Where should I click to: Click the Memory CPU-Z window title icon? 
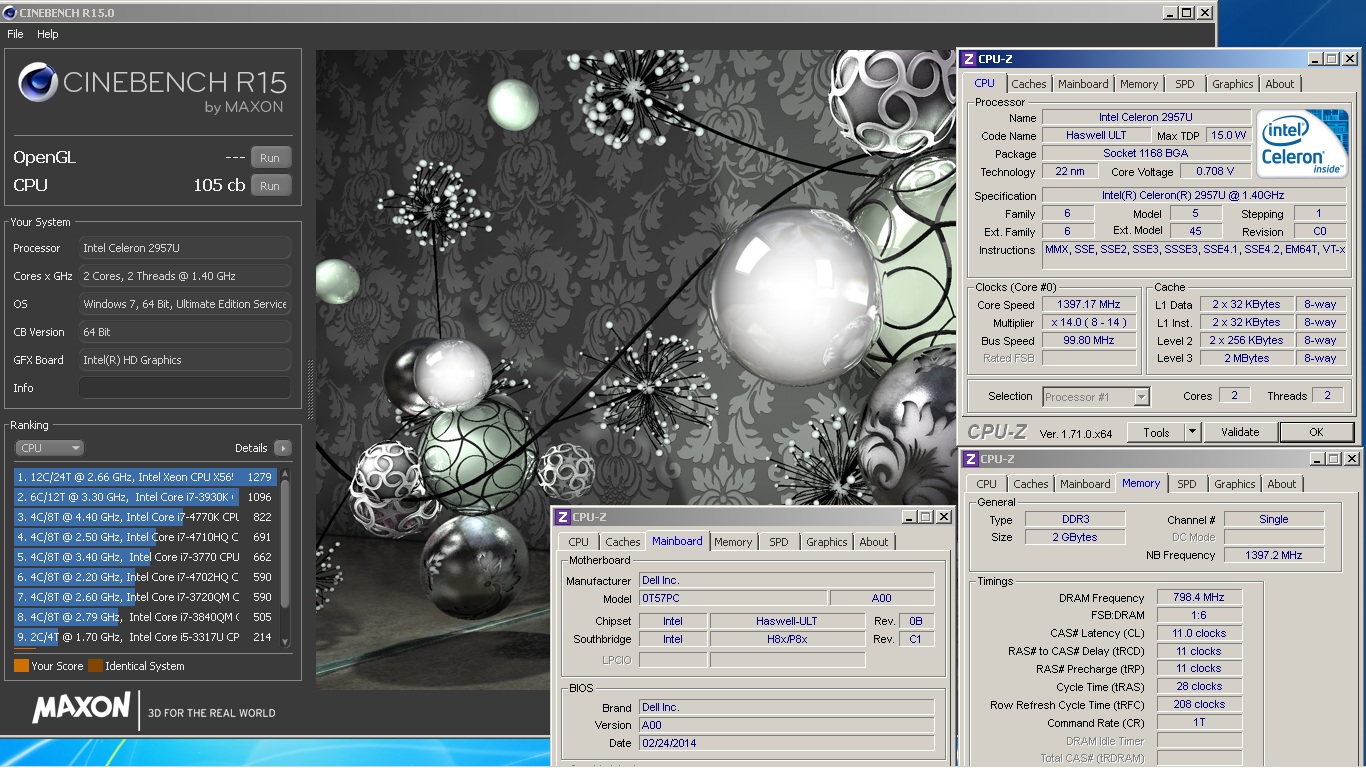pos(971,459)
